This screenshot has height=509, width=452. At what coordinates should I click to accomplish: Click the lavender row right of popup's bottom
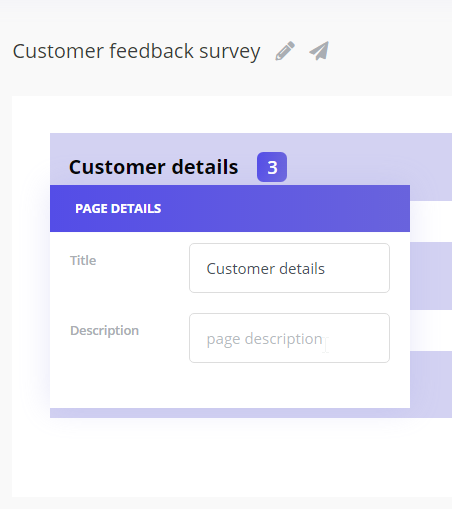(x=431, y=379)
